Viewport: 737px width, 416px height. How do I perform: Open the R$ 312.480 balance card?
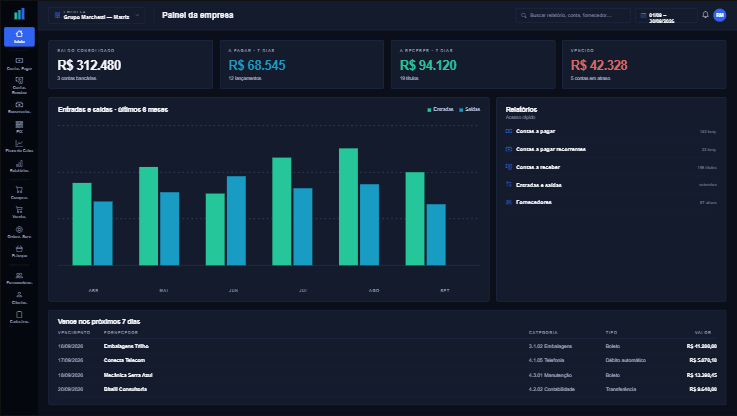tap(131, 64)
